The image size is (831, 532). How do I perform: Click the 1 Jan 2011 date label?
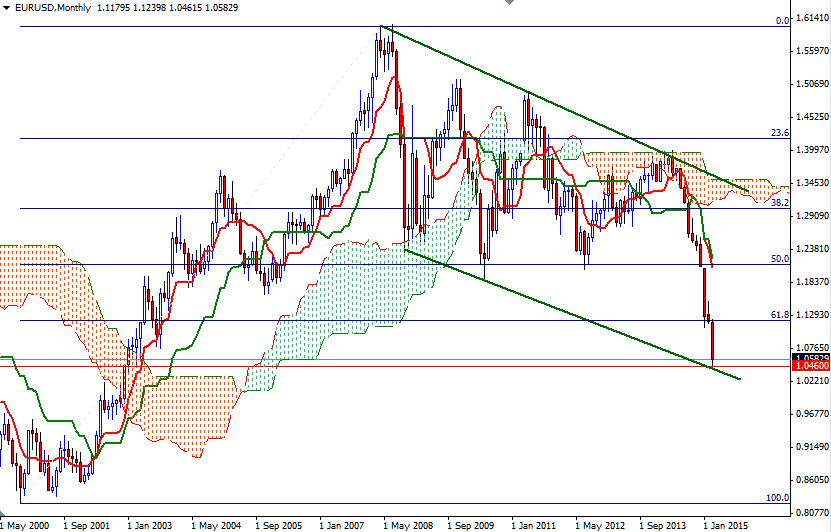[534, 526]
